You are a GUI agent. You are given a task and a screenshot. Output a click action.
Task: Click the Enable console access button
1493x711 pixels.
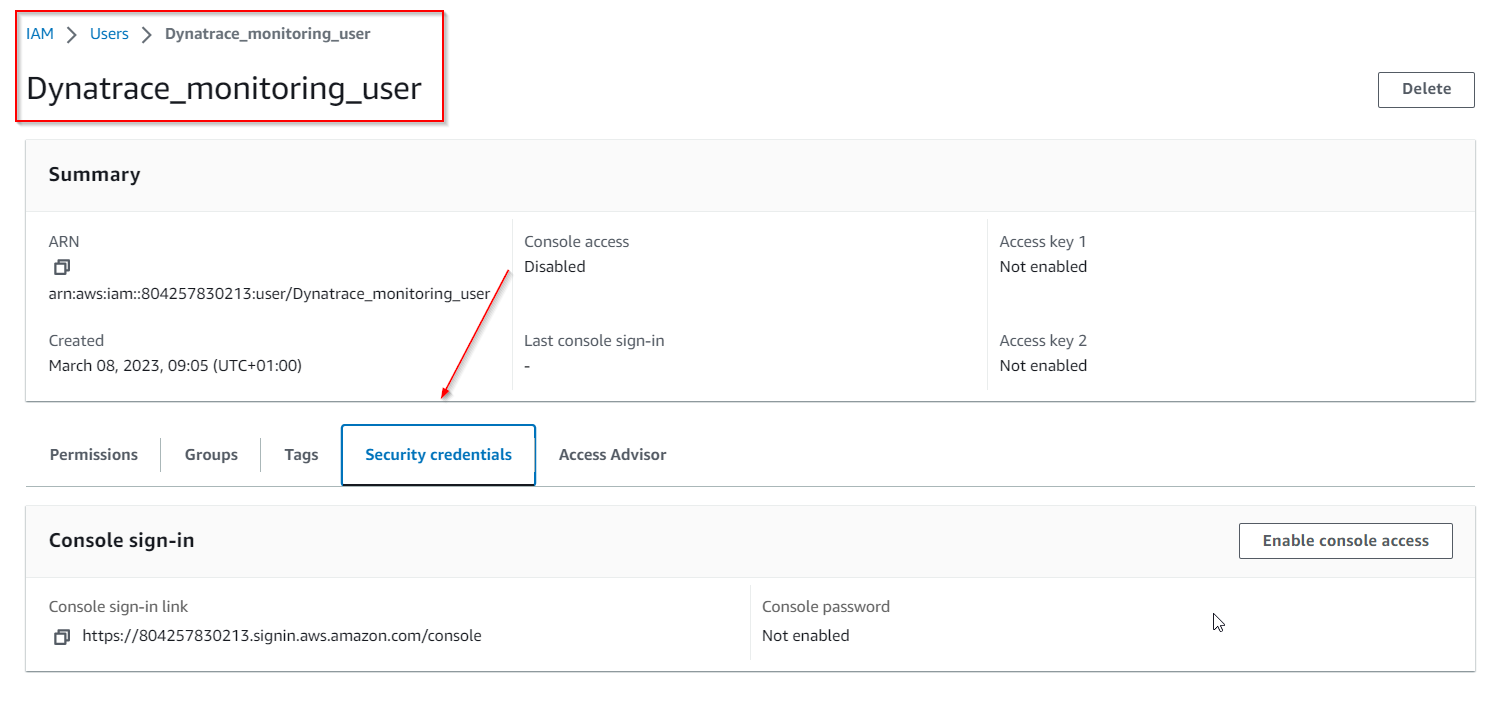[x=1345, y=541]
